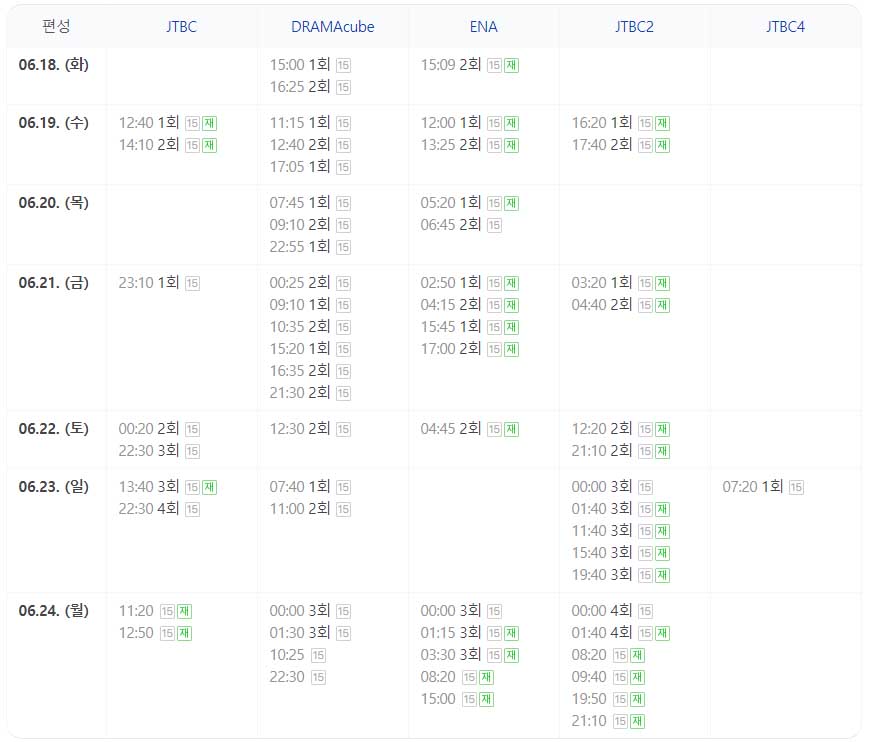
Task: Open the ENA channel header link
Action: [x=483, y=27]
